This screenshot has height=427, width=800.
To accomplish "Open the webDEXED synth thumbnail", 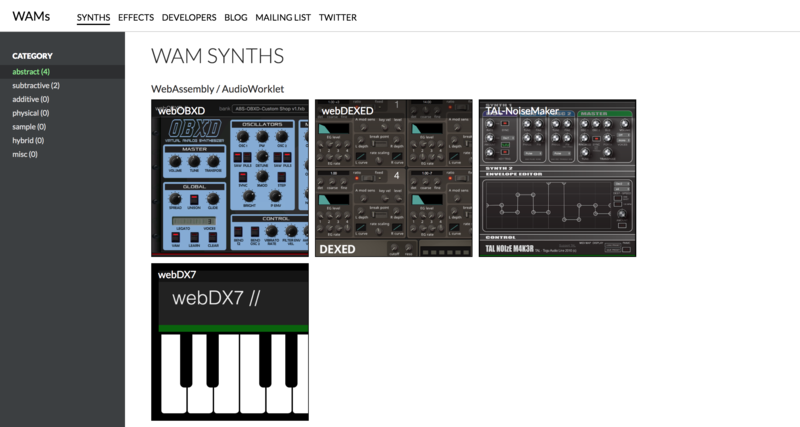I will (x=393, y=178).
